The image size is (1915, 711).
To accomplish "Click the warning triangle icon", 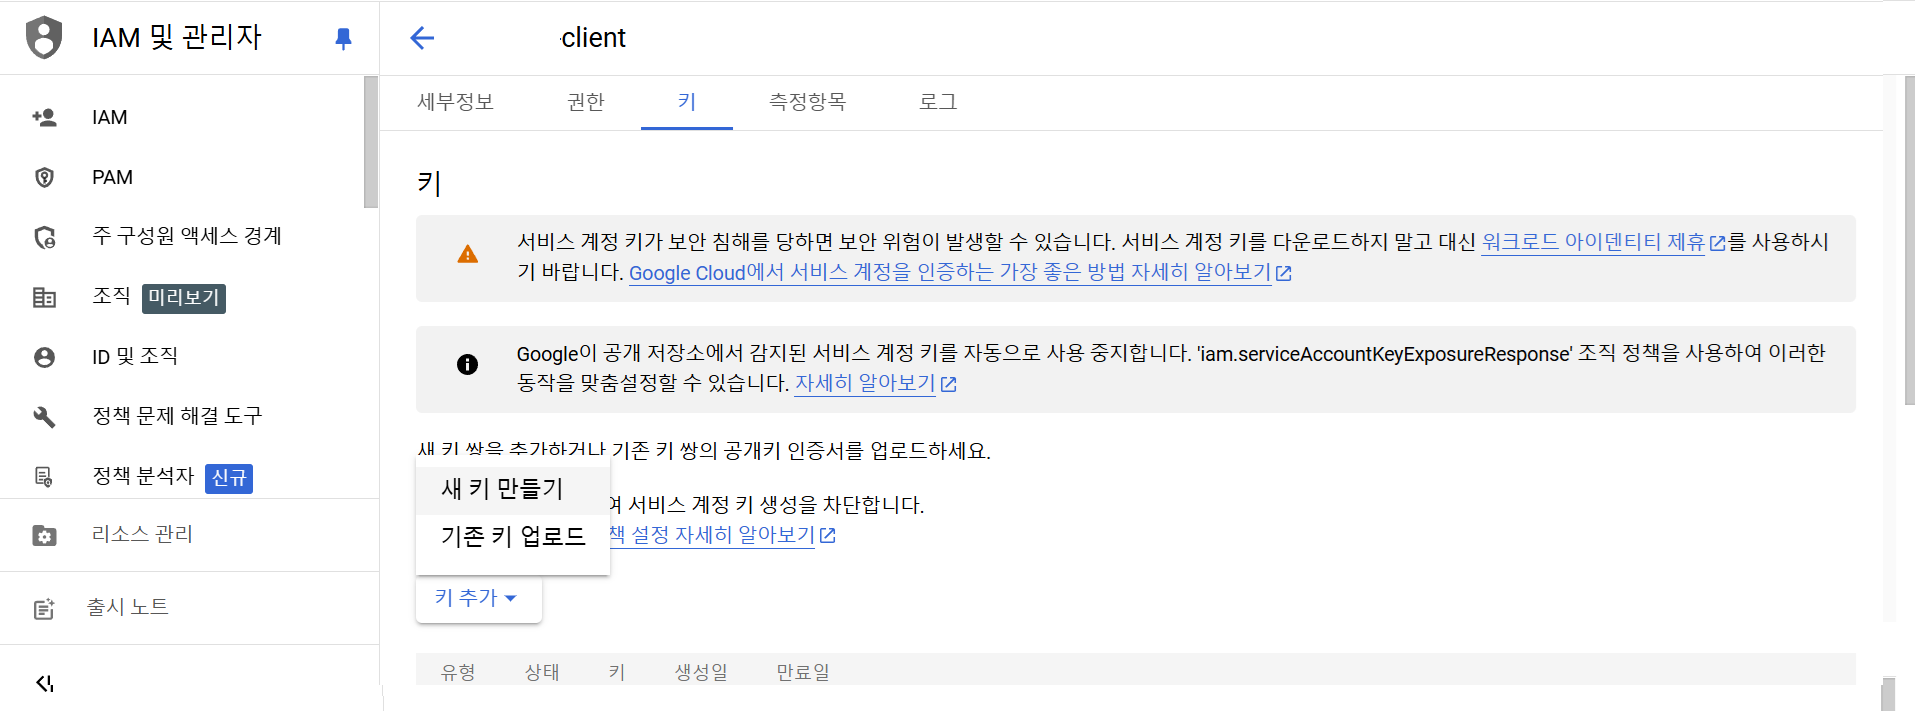I will coord(467,255).
